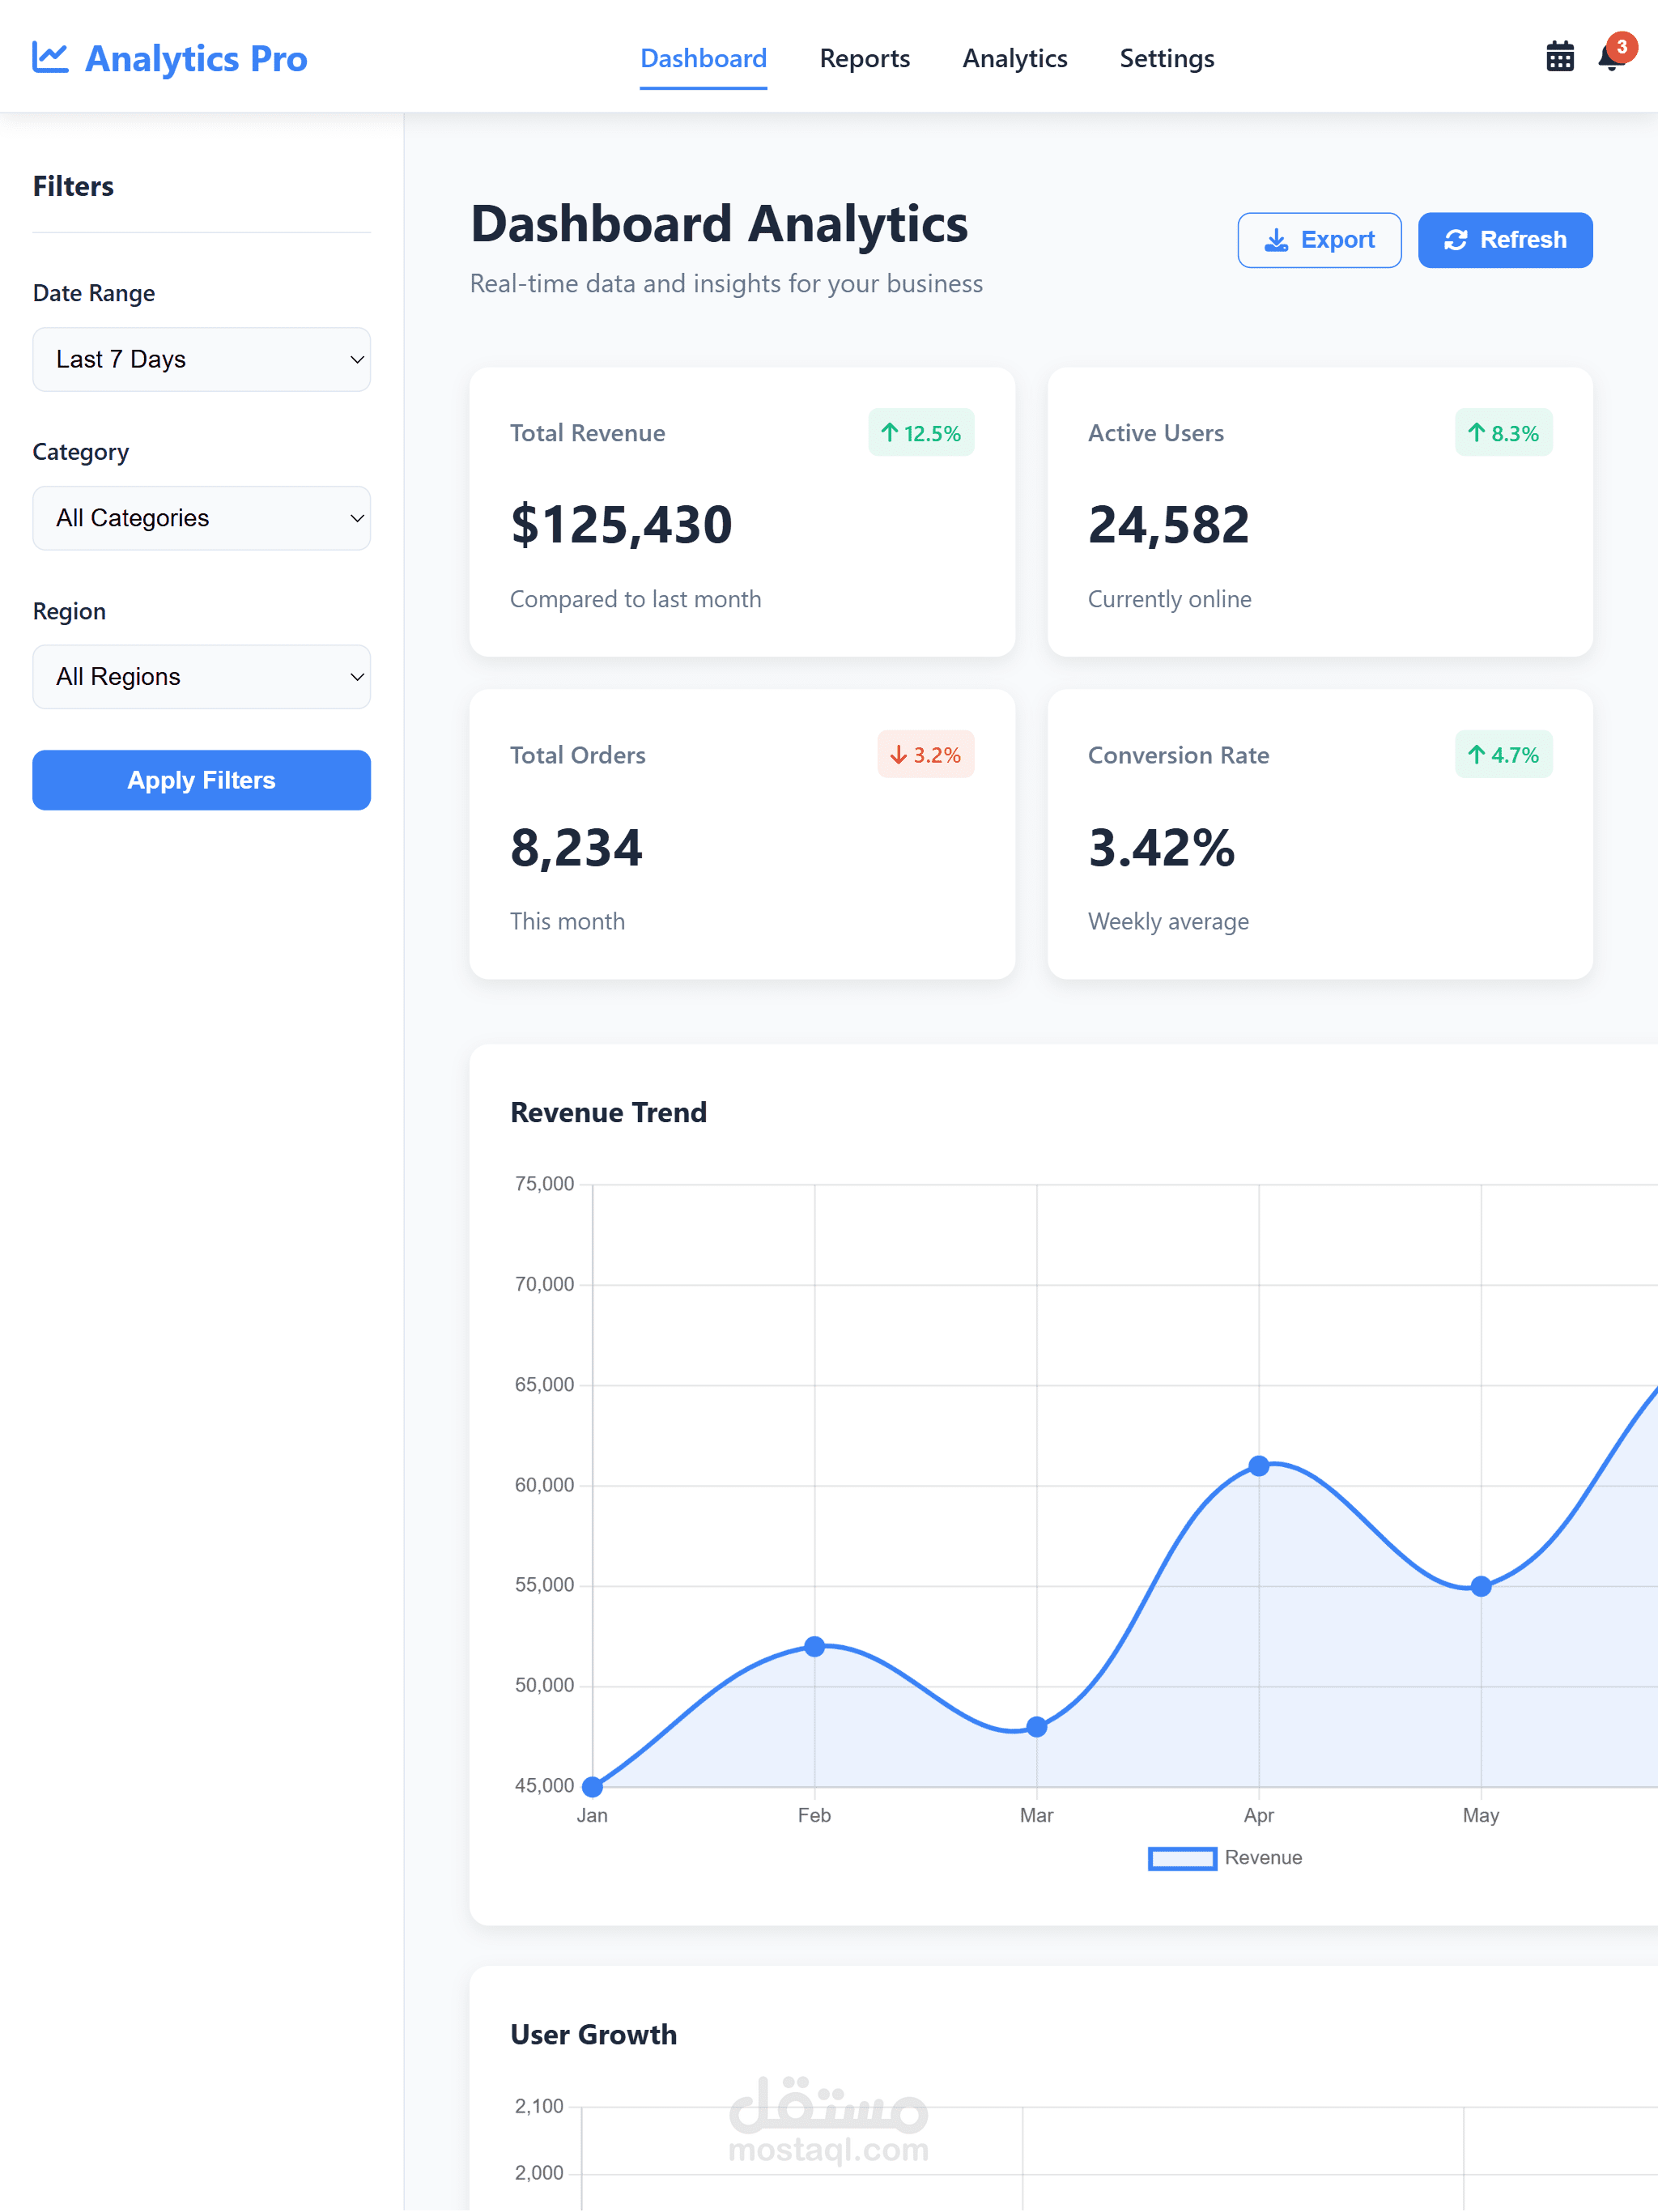Click the Export button
Viewport: 1658px width, 2212px height.
tap(1318, 240)
